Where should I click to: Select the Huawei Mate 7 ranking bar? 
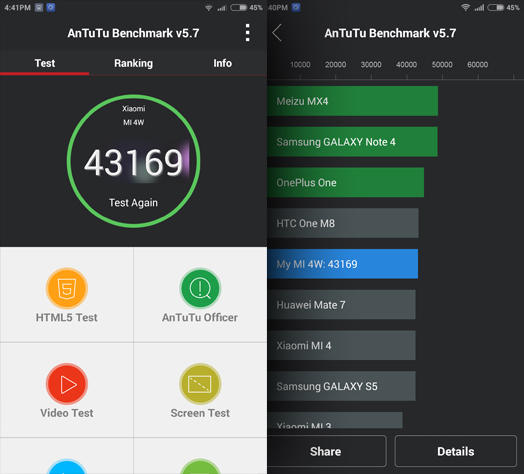[x=342, y=305]
